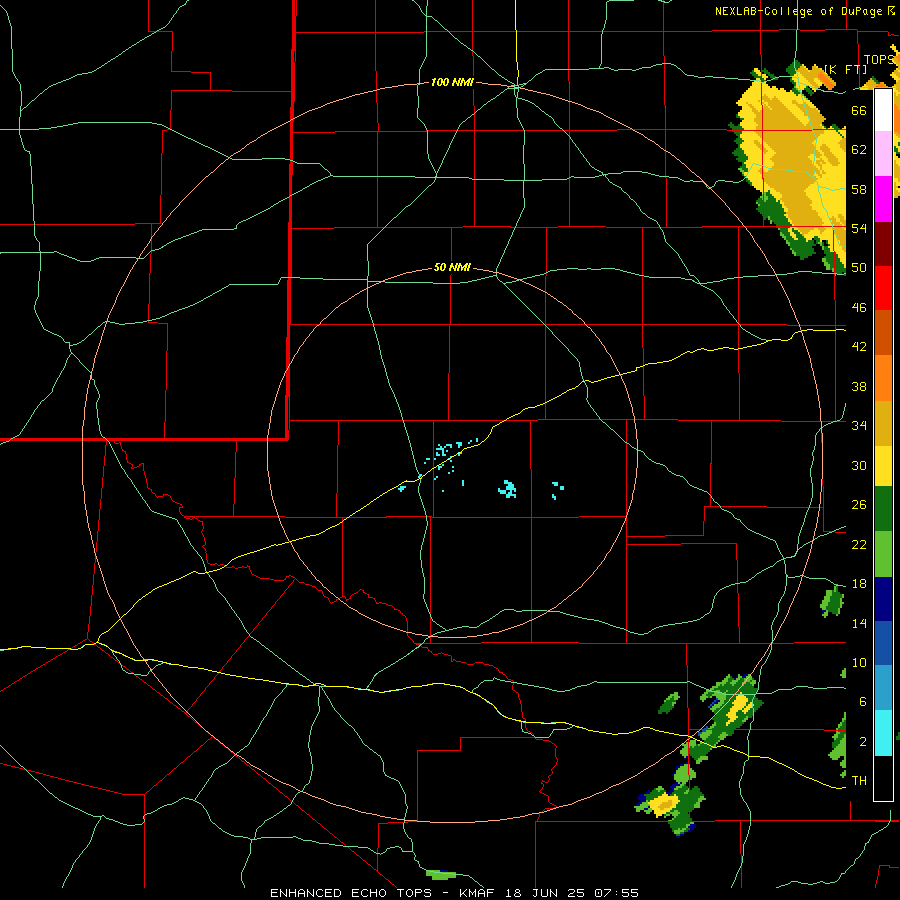Click the bright red legend swatch
Screen dimensions: 900x900
[x=883, y=288]
